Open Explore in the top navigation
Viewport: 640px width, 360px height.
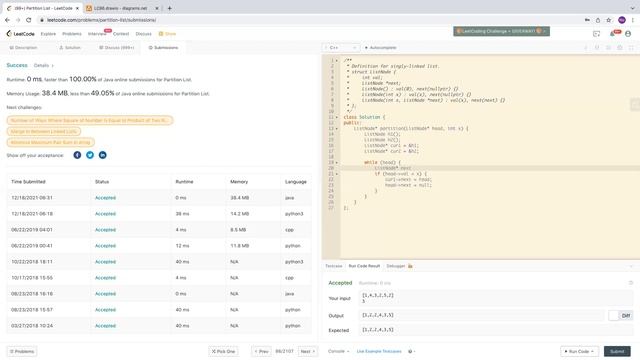(48, 34)
